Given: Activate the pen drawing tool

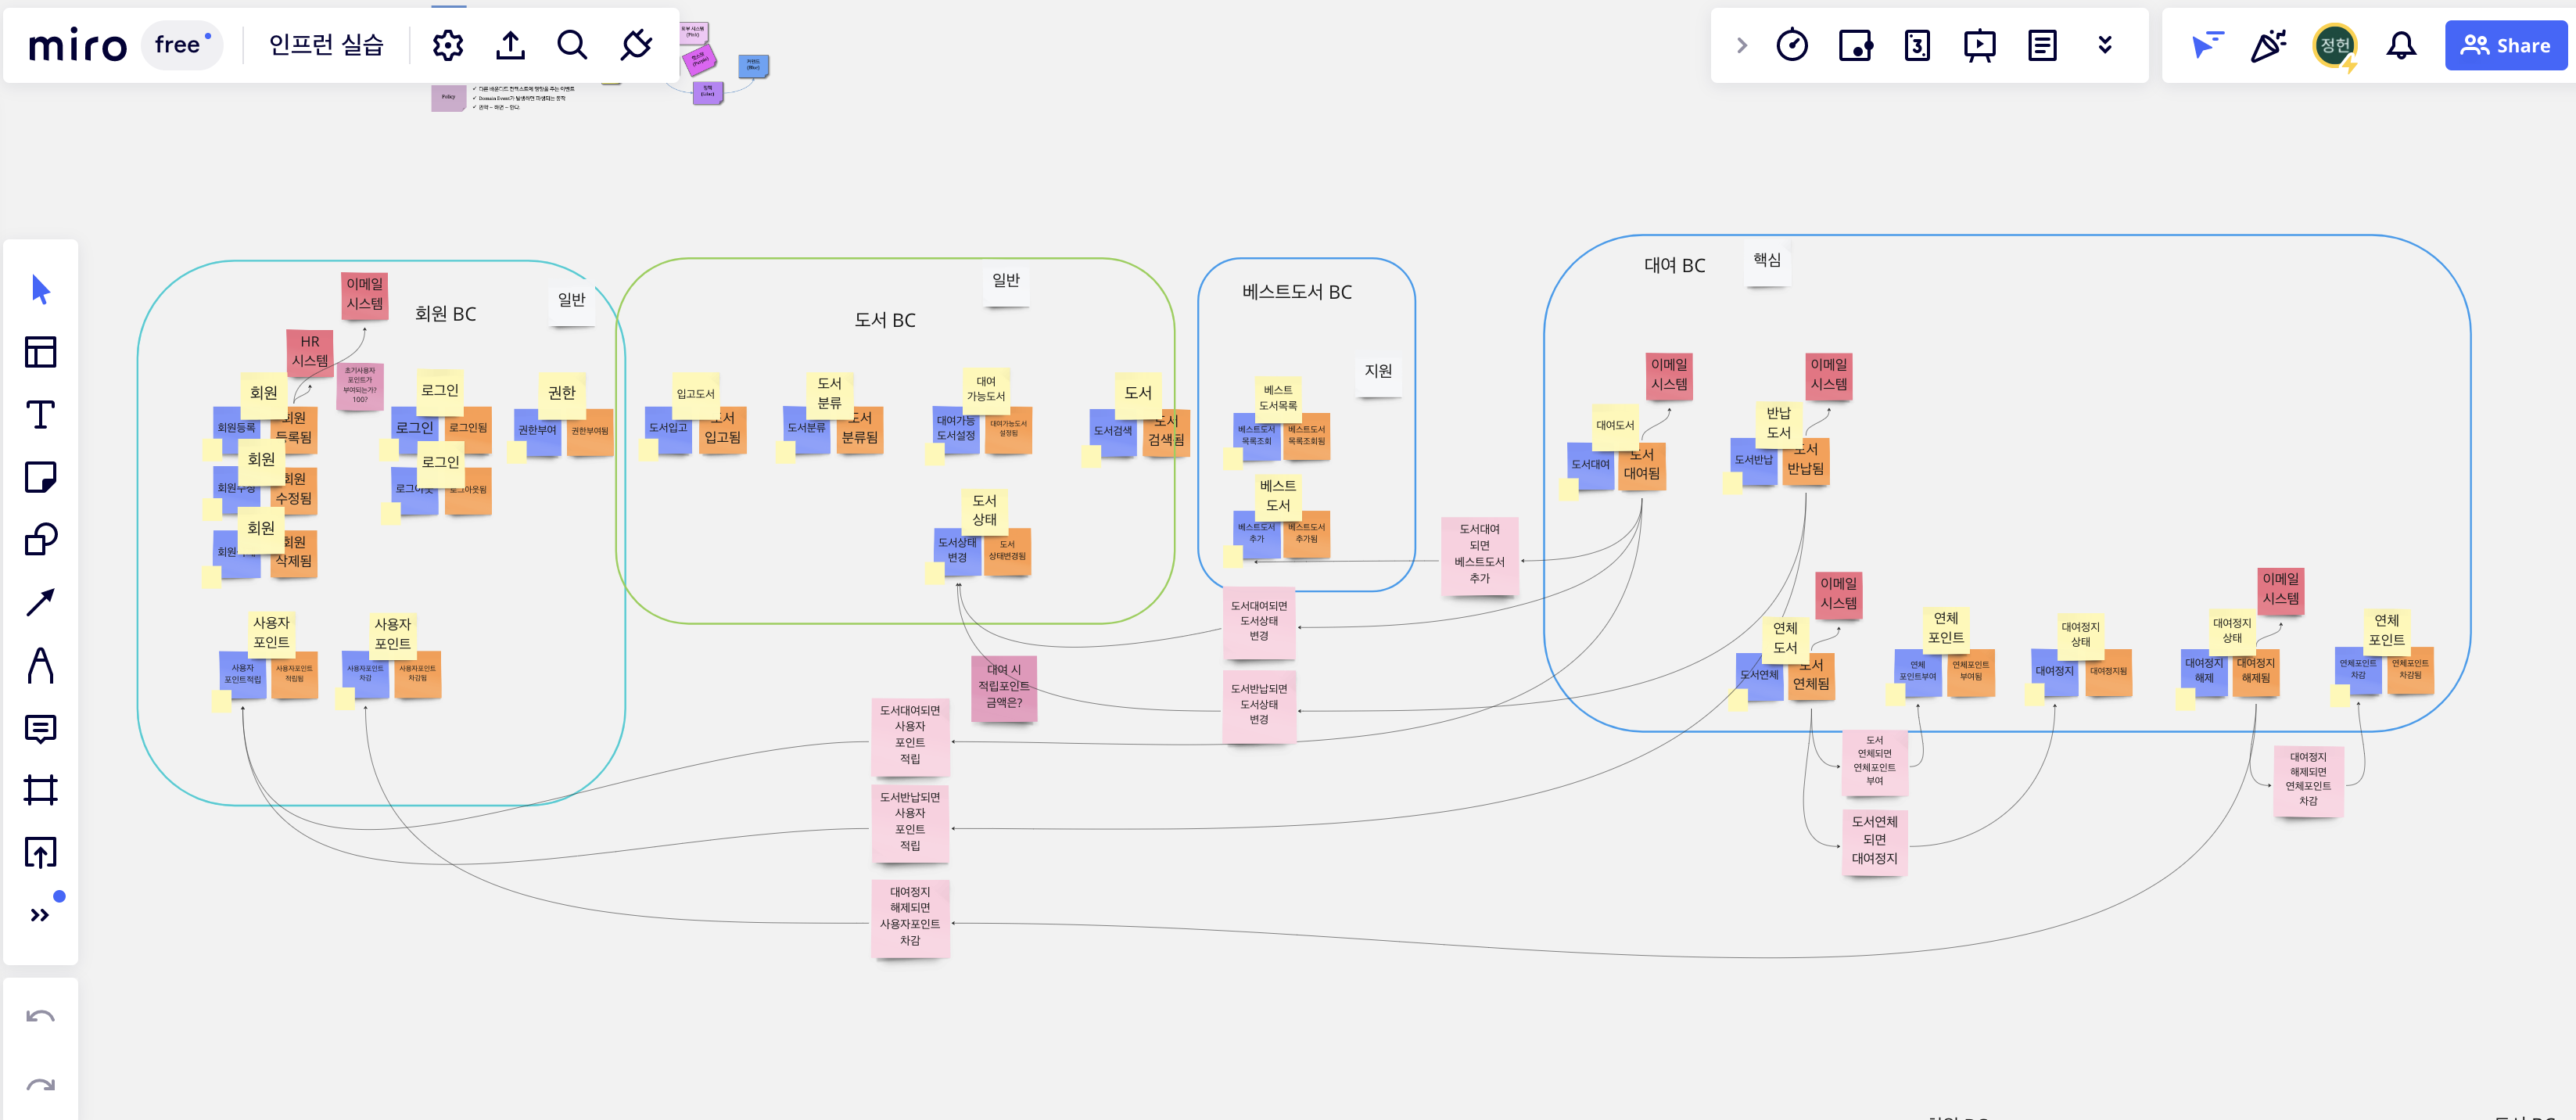Looking at the screenshot, I should 40,665.
